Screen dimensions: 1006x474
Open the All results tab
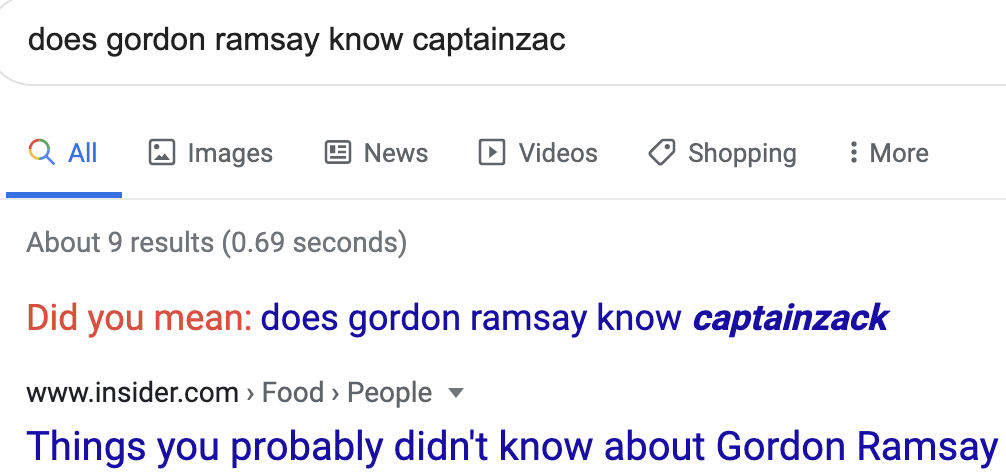point(64,153)
